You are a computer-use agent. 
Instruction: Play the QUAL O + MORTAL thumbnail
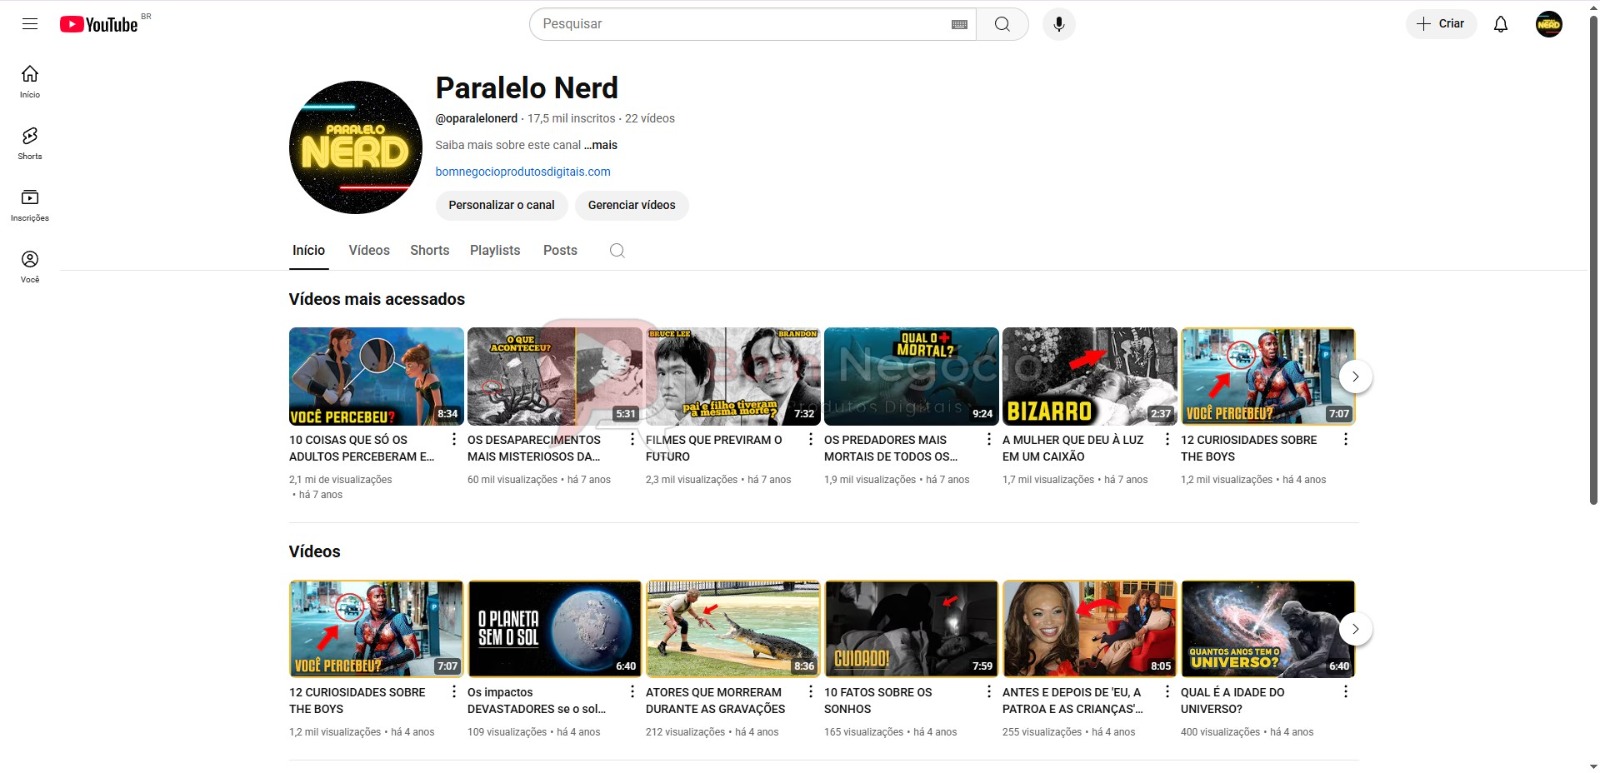(x=911, y=376)
